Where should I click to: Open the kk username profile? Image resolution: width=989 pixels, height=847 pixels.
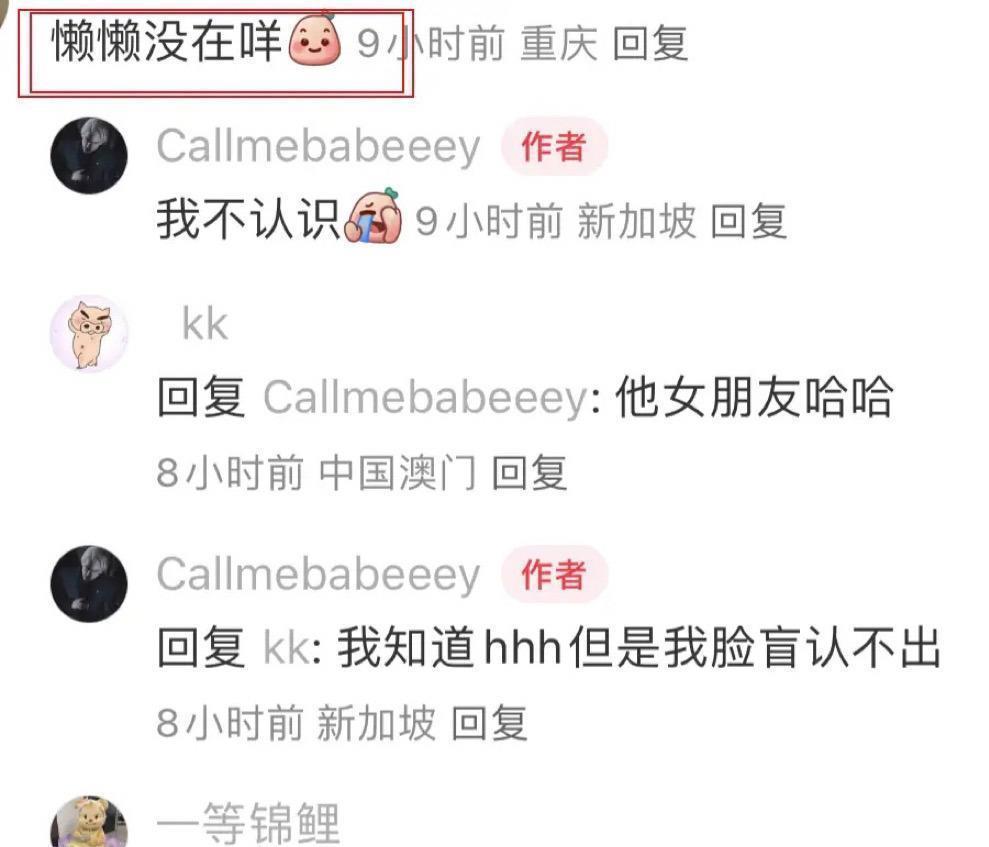click(x=204, y=324)
